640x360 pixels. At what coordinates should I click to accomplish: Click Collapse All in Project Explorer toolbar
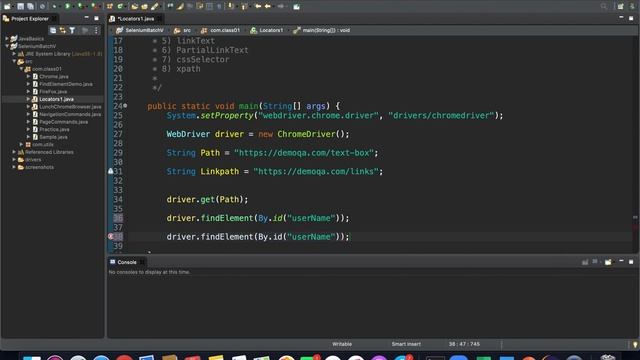click(53, 30)
